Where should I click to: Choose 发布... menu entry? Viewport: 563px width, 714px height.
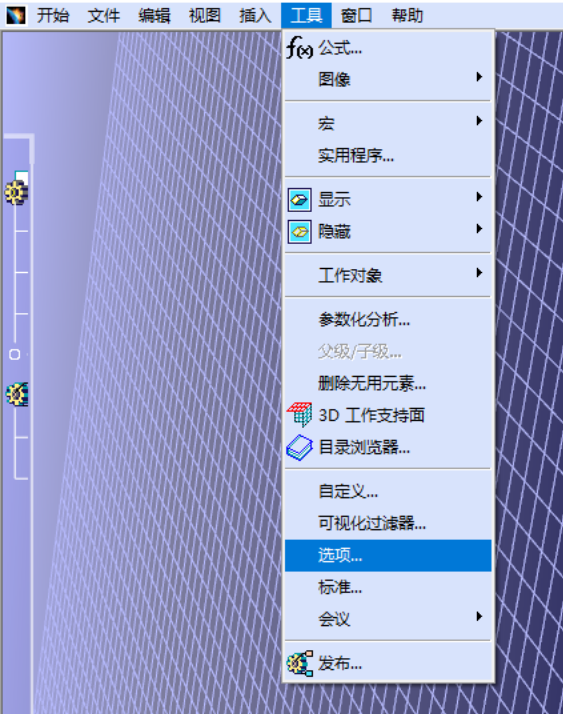coord(388,663)
